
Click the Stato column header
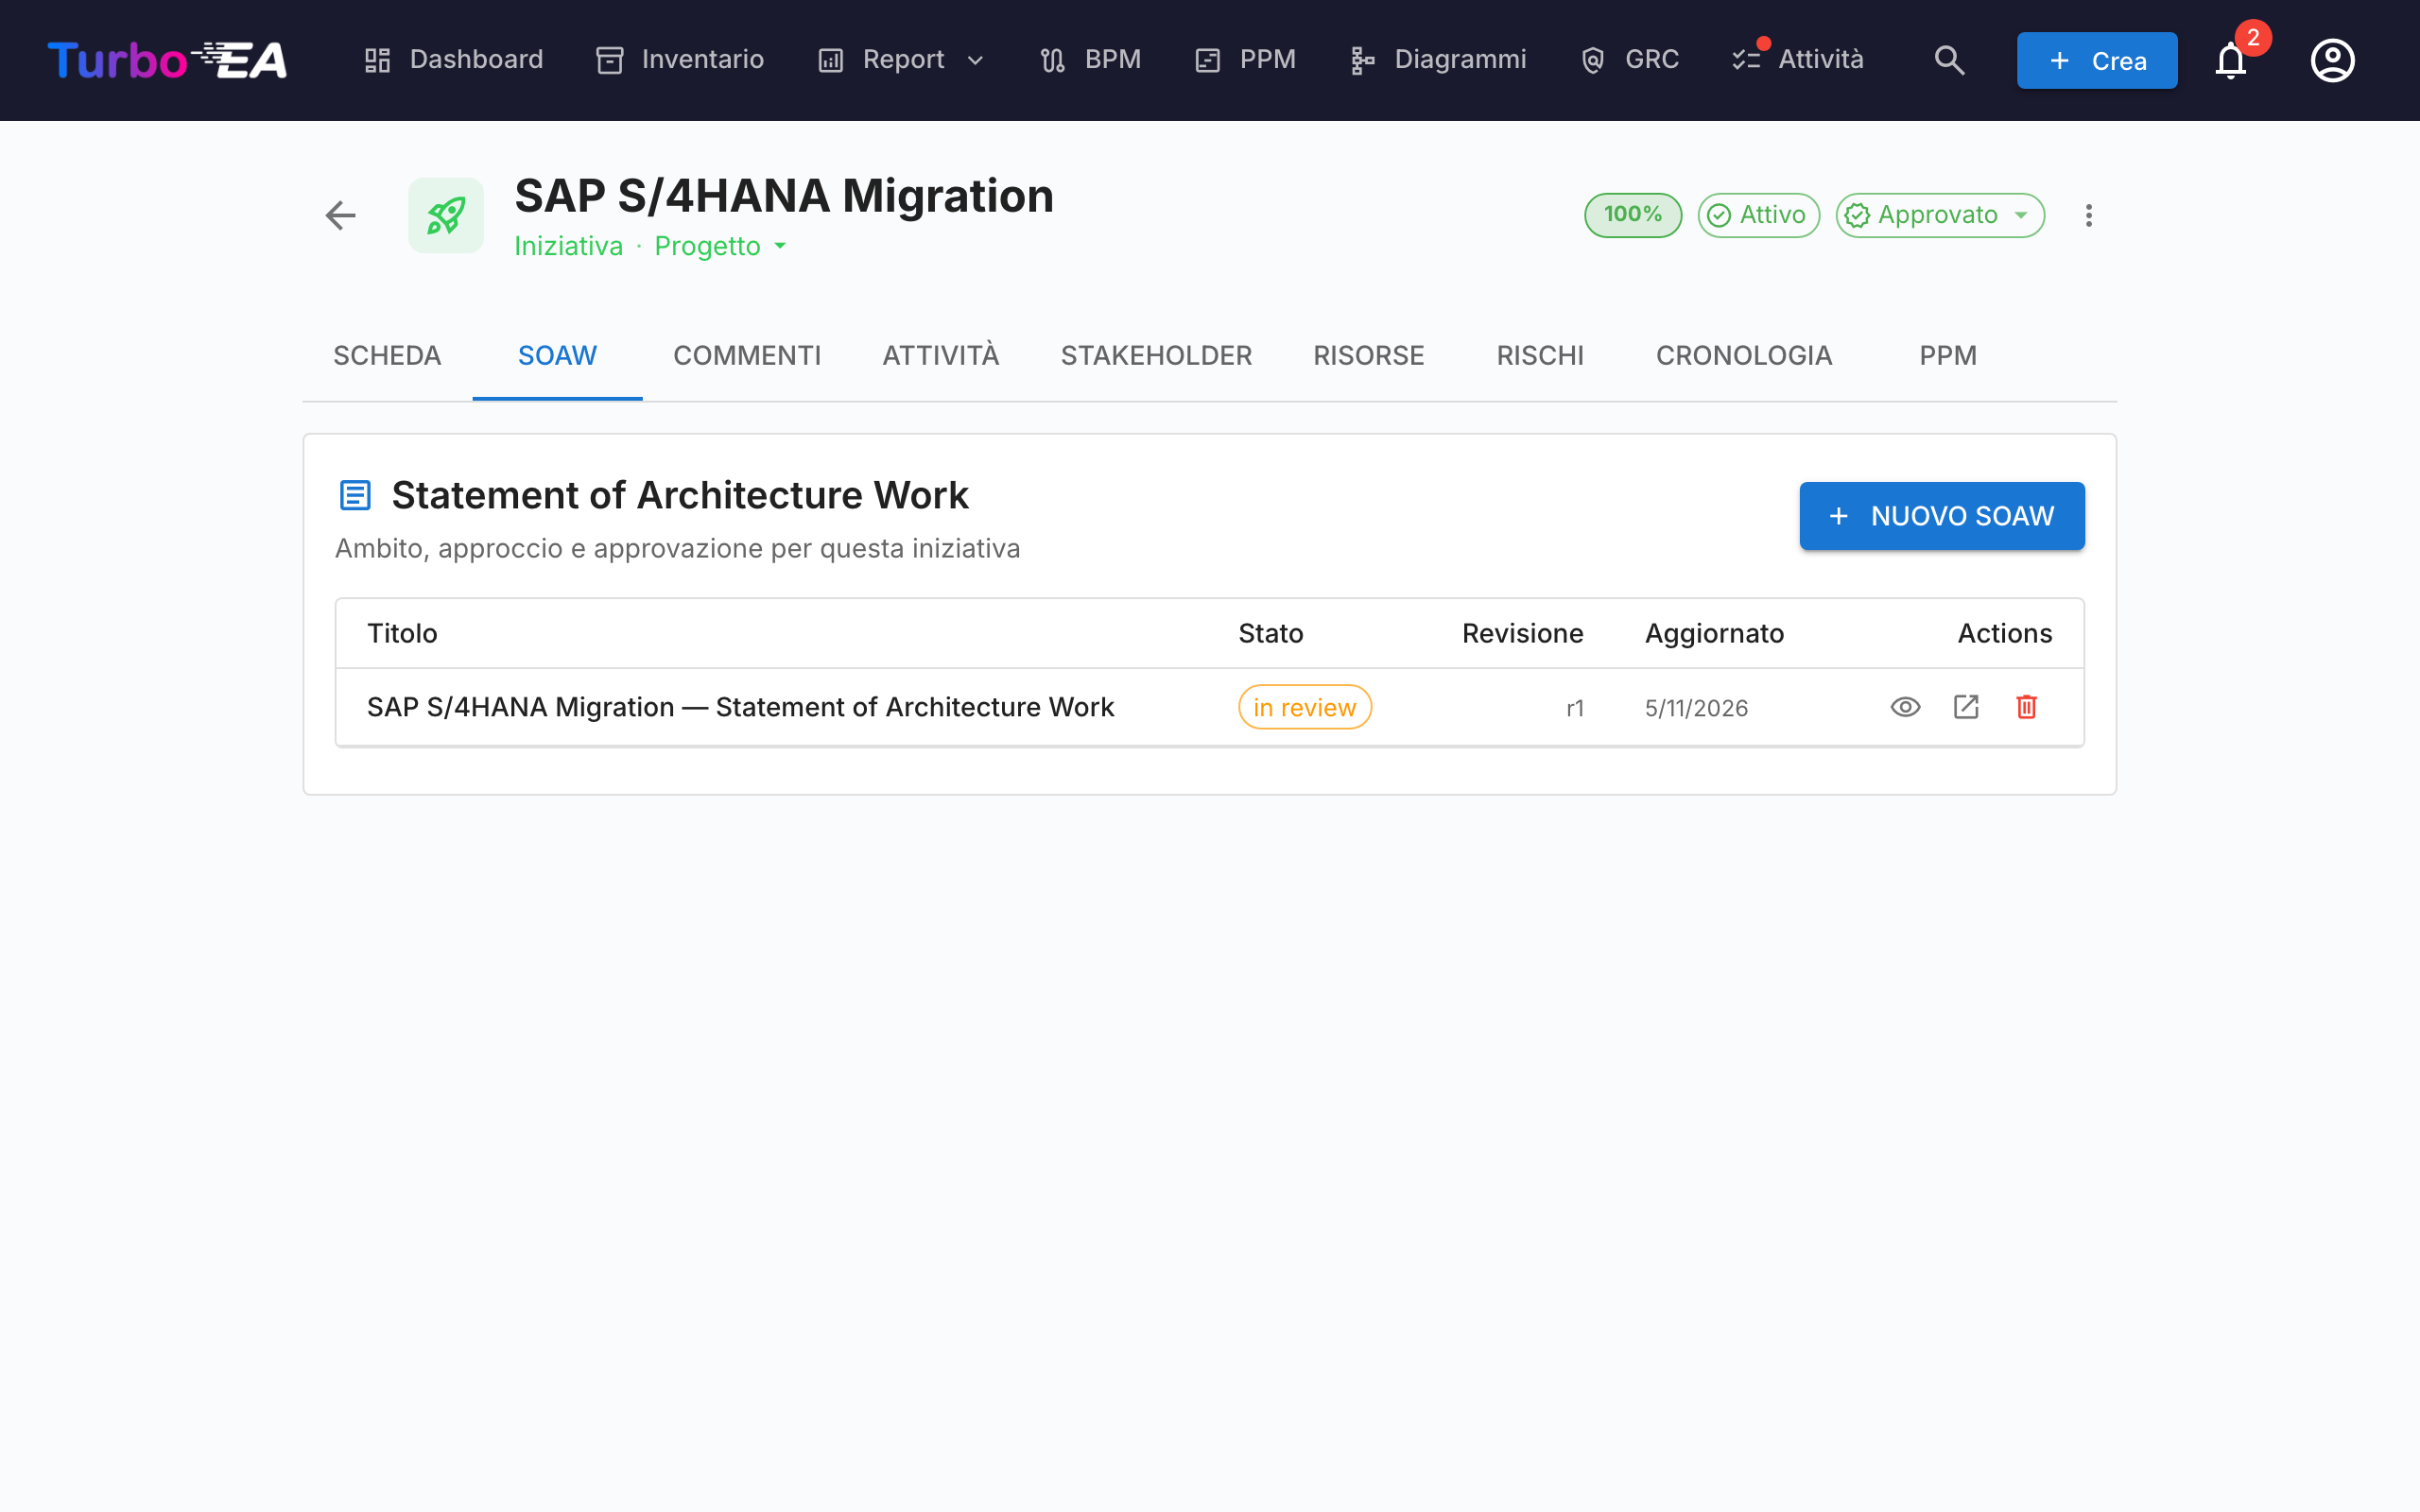pyautogui.click(x=1270, y=633)
